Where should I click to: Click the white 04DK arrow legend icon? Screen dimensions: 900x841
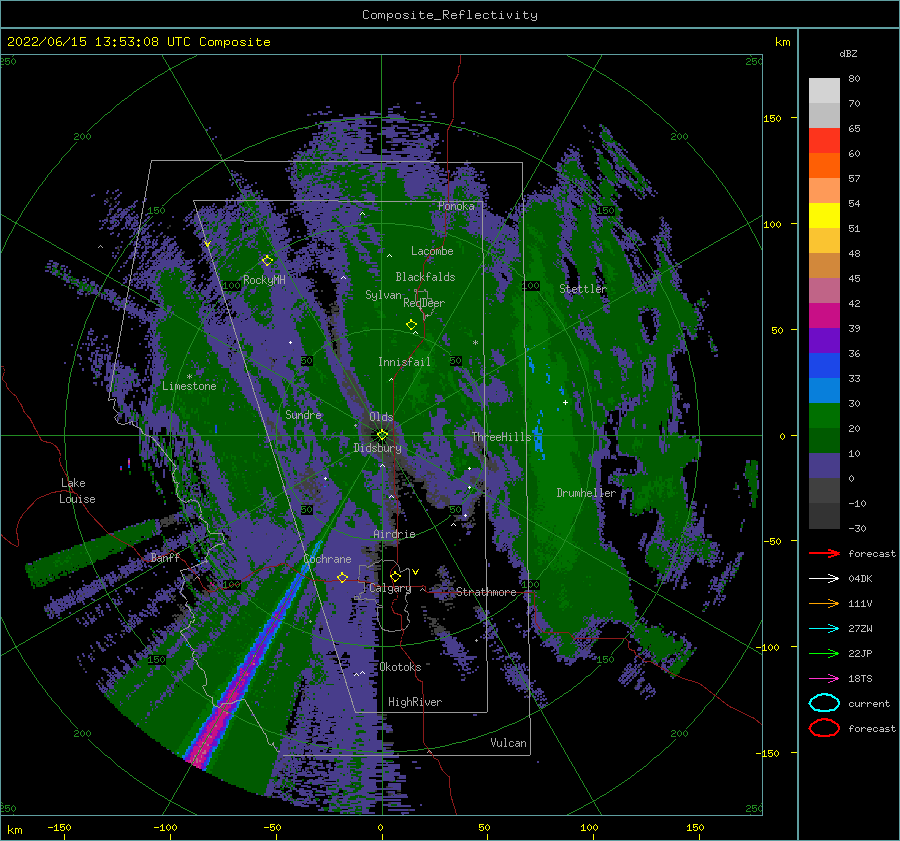[x=824, y=578]
